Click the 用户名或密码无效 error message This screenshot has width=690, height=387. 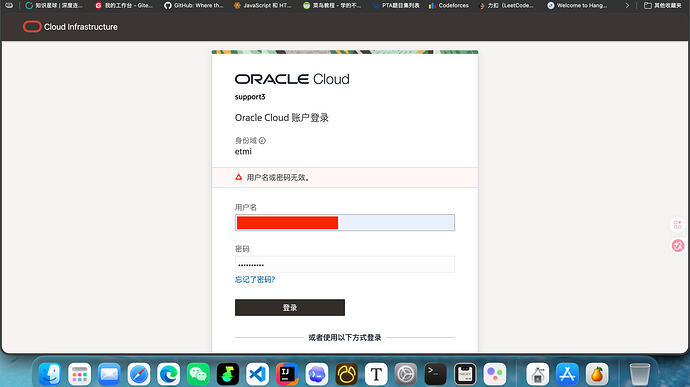click(x=278, y=177)
